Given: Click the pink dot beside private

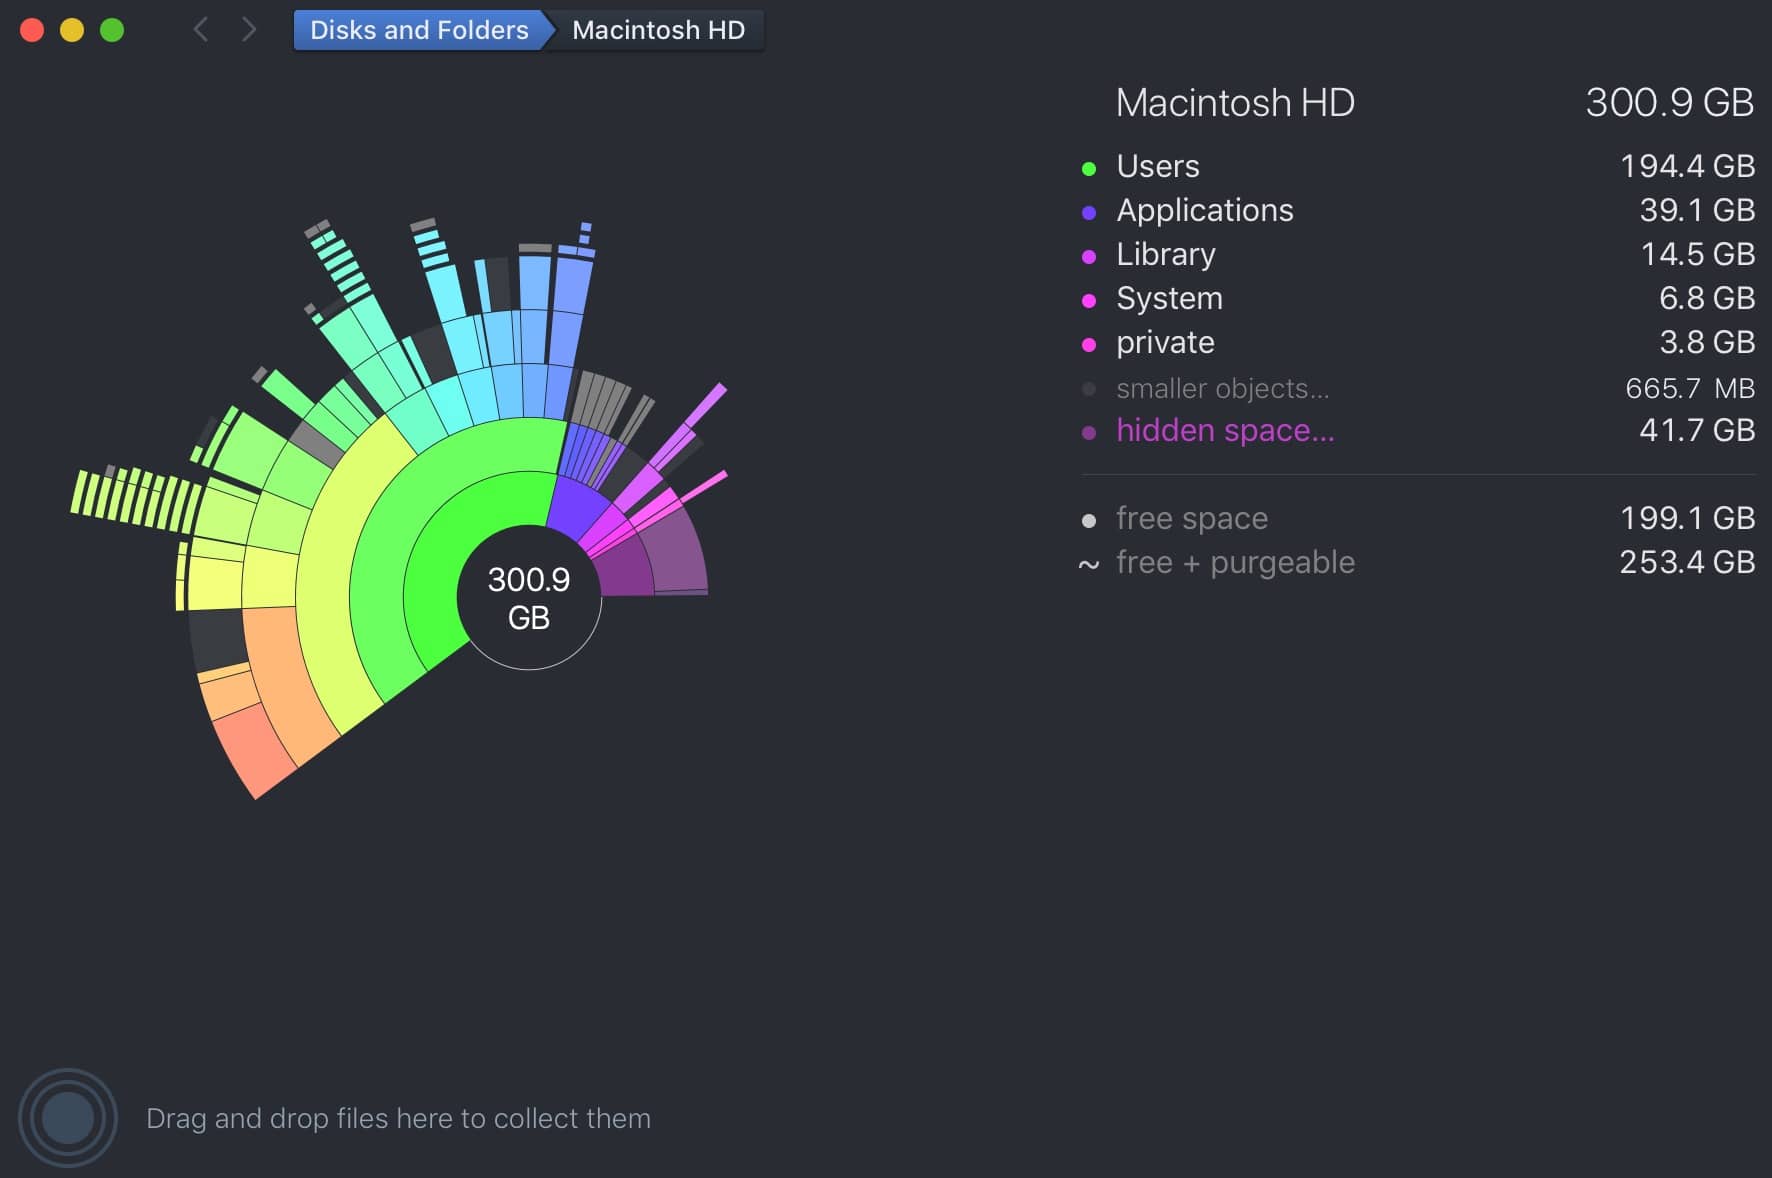Looking at the screenshot, I should pyautogui.click(x=1089, y=345).
